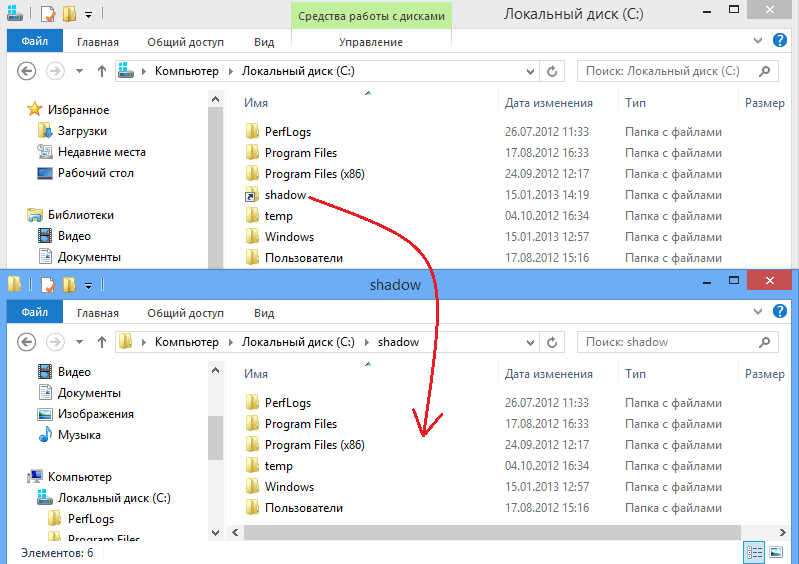Click navigation pane scrollbar thumb in shadow window

click(x=216, y=438)
